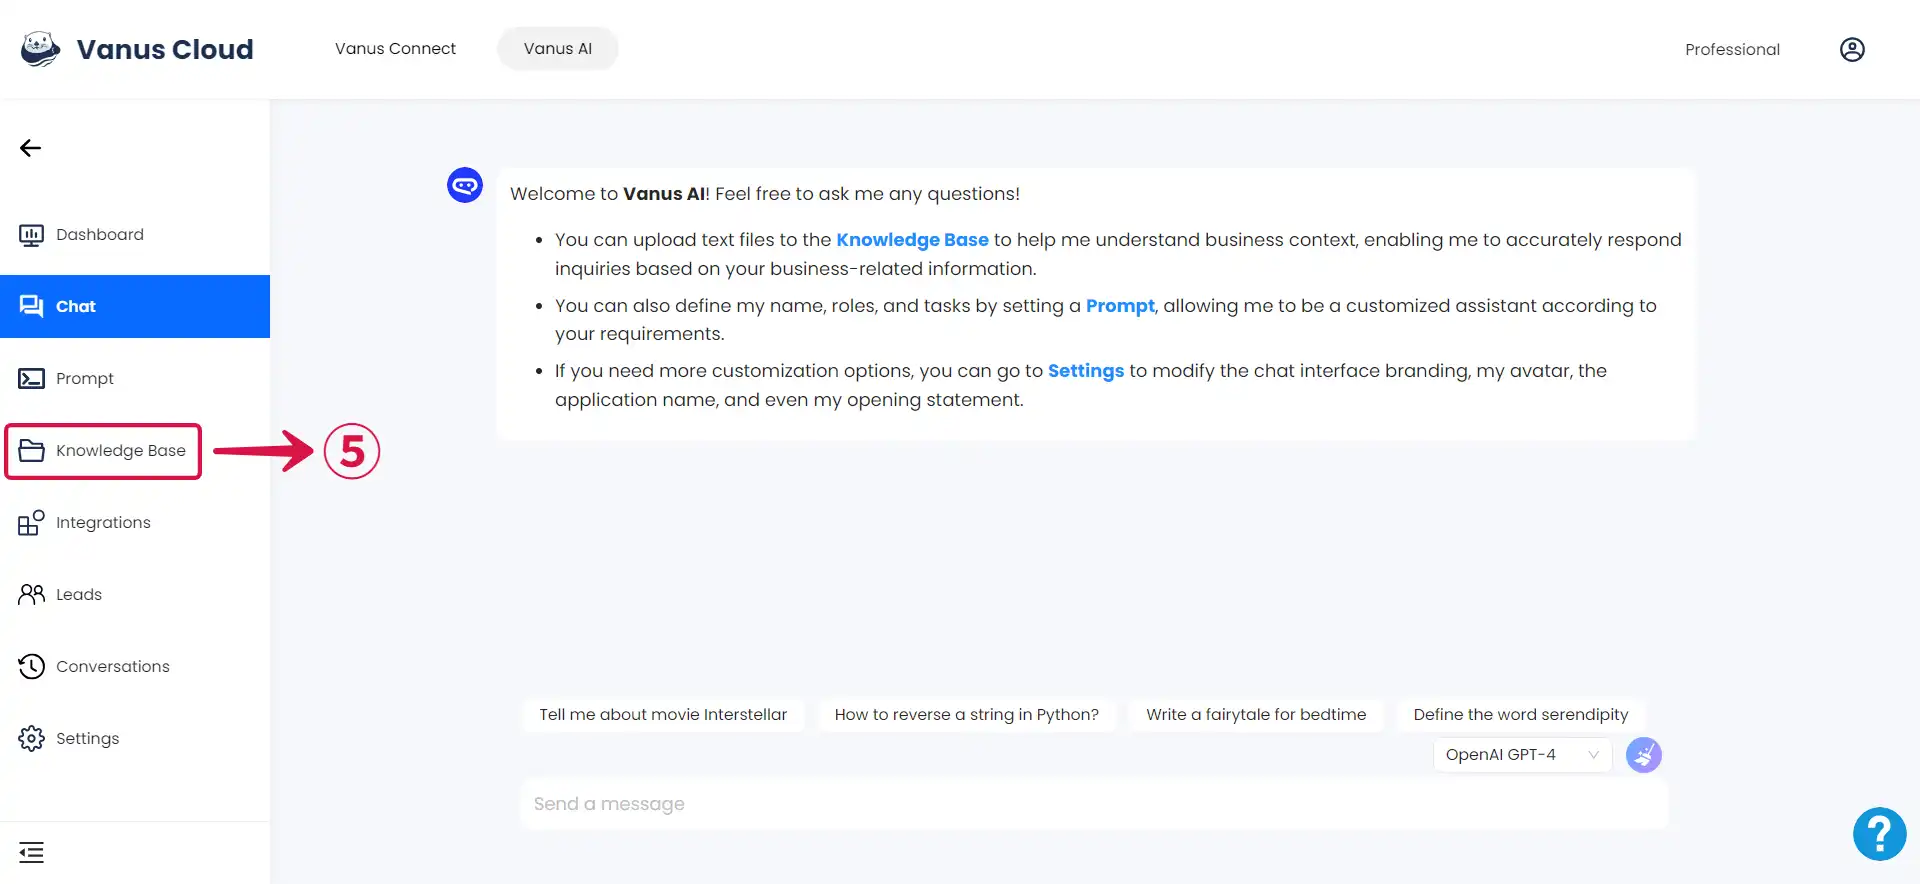Choose 'Tell me about movie Interstellar' suggestion

tap(663, 714)
